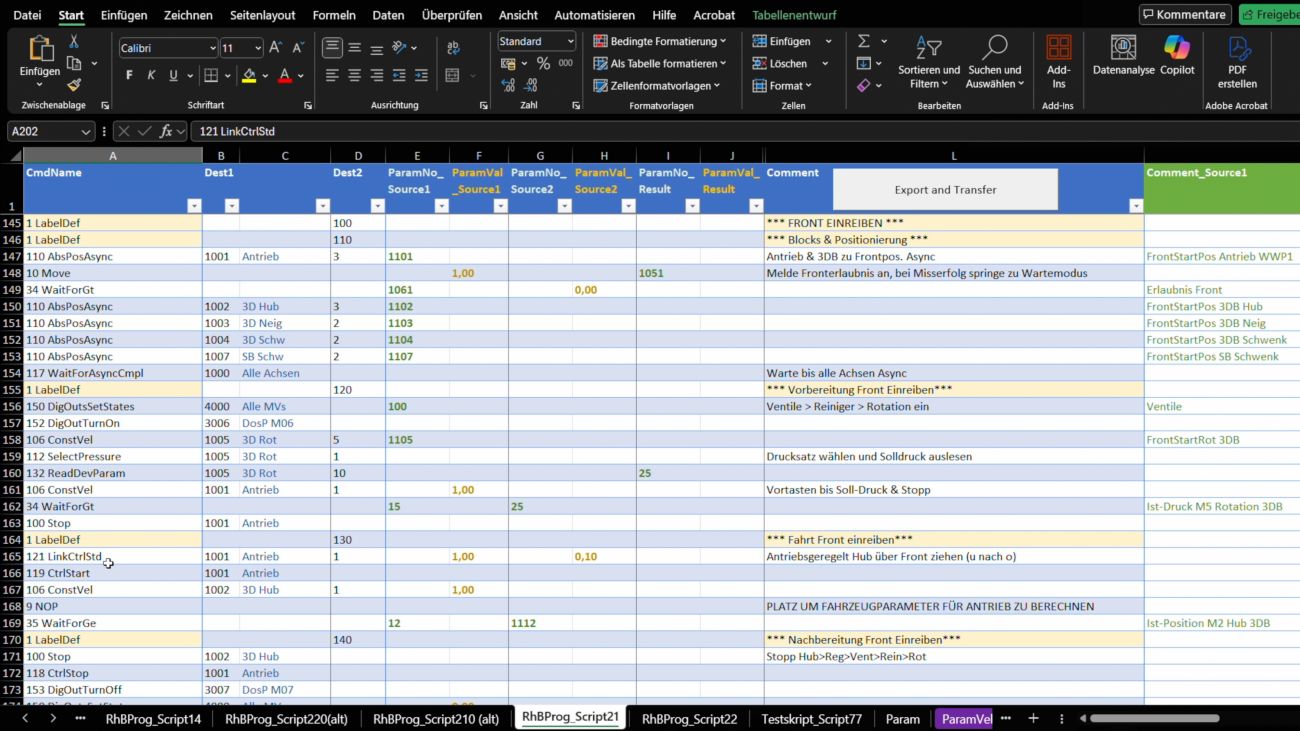The width and height of the screenshot is (1300, 731).
Task: Click the AutoSum sigma icon
Action: point(864,41)
